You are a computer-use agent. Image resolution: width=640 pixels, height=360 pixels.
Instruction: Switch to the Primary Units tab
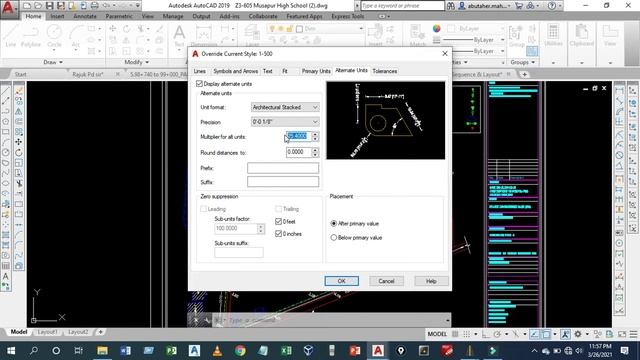tap(316, 71)
